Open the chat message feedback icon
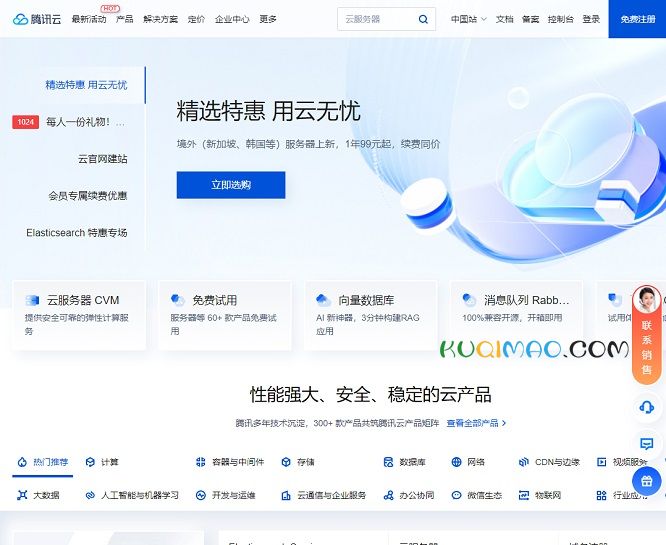 pos(646,444)
